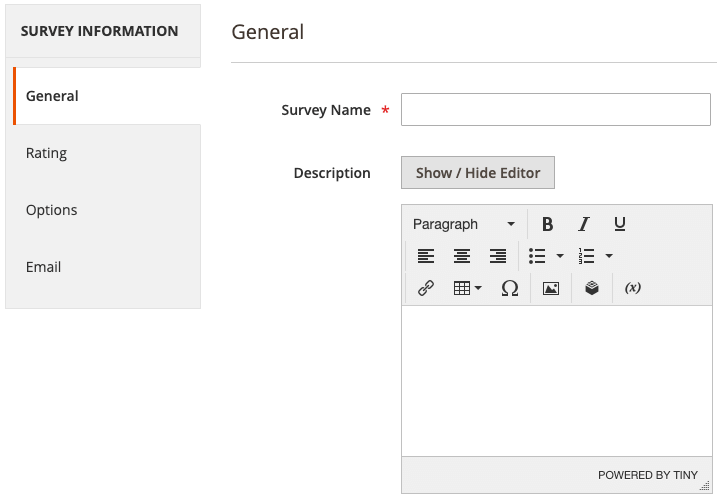Insert a link using chain icon

(426, 288)
